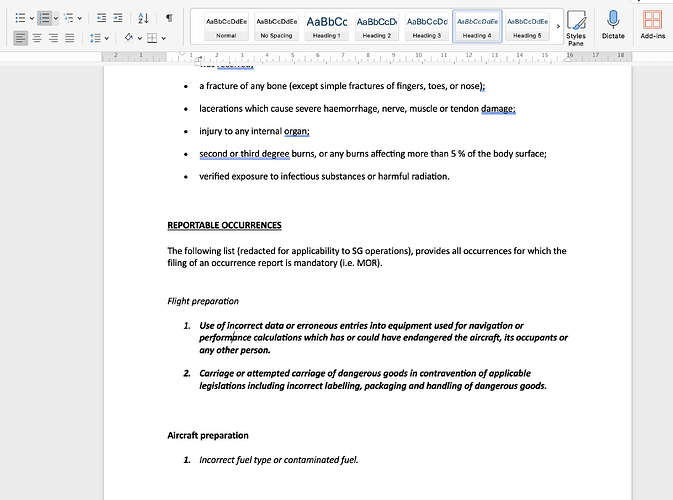Apply borders to selection

pos(152,38)
